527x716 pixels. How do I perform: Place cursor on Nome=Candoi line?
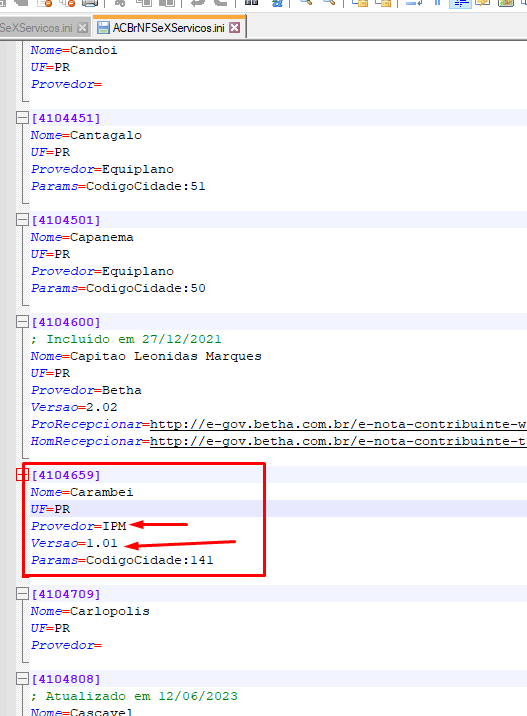[74, 50]
